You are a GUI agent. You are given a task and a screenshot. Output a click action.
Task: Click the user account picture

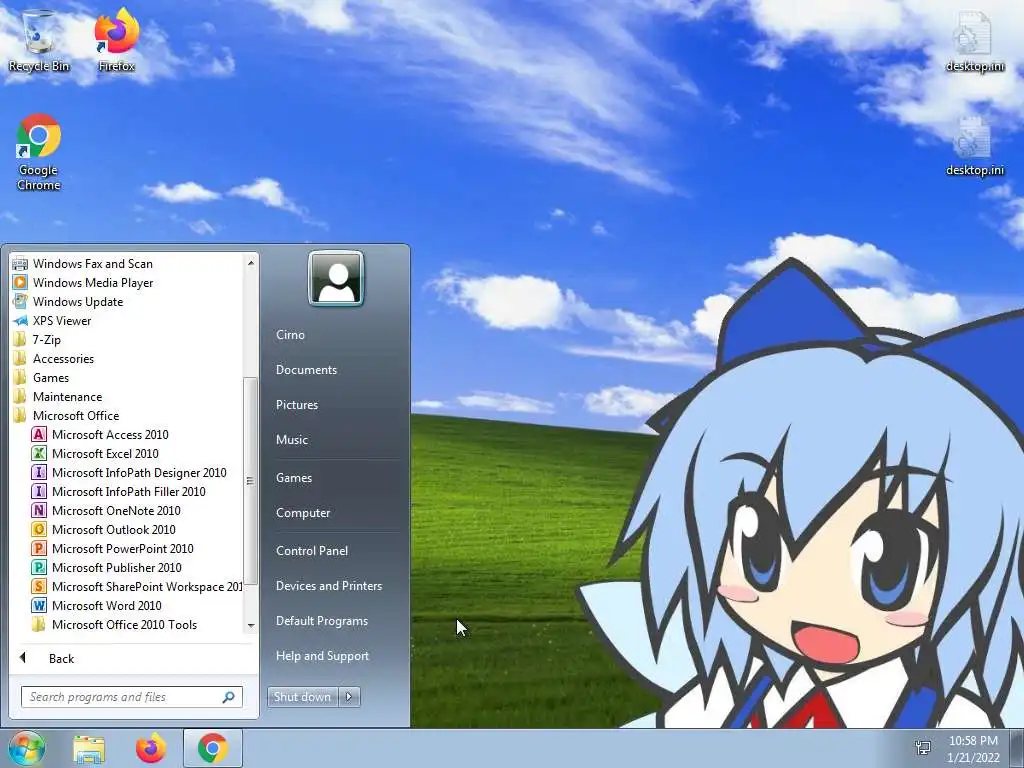tap(336, 278)
